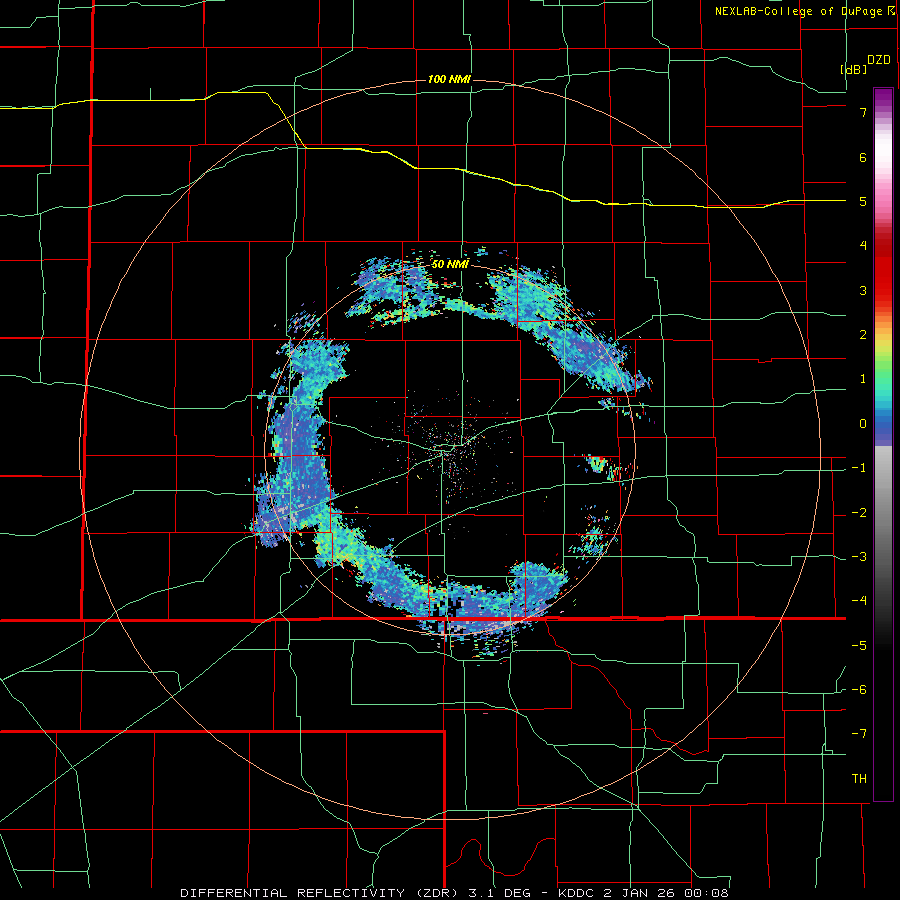Click legend value 7

[x=863, y=112]
